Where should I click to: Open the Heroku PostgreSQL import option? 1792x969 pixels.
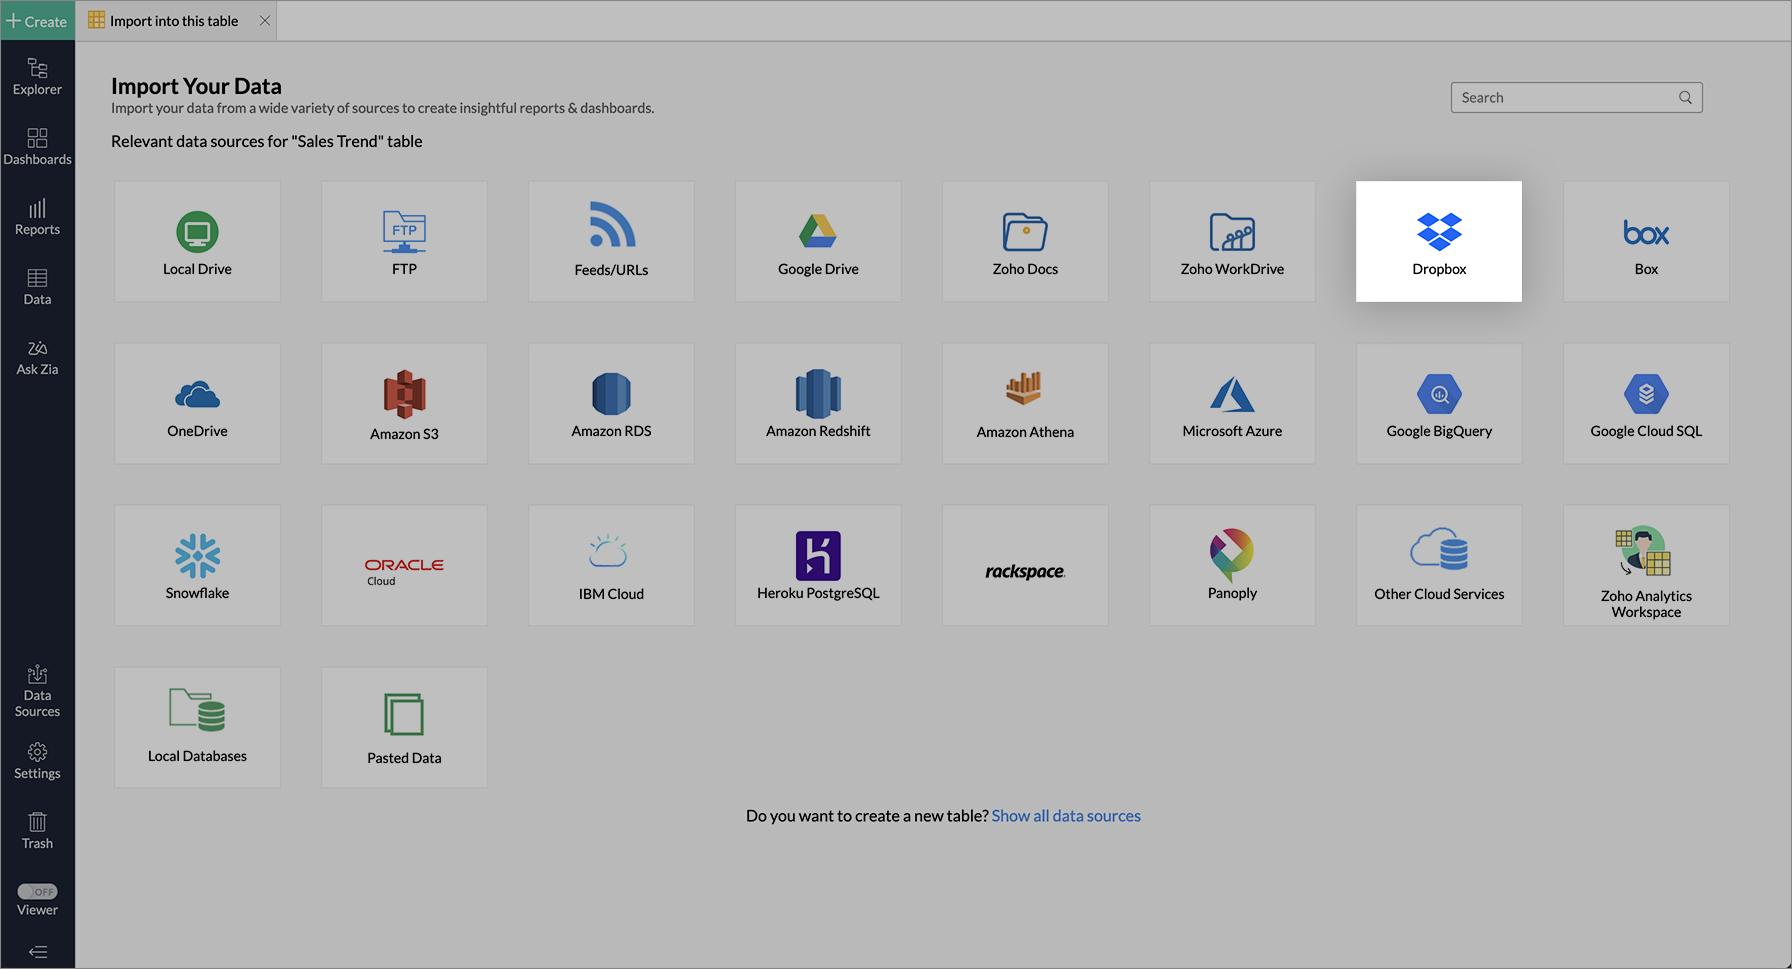[x=817, y=565]
